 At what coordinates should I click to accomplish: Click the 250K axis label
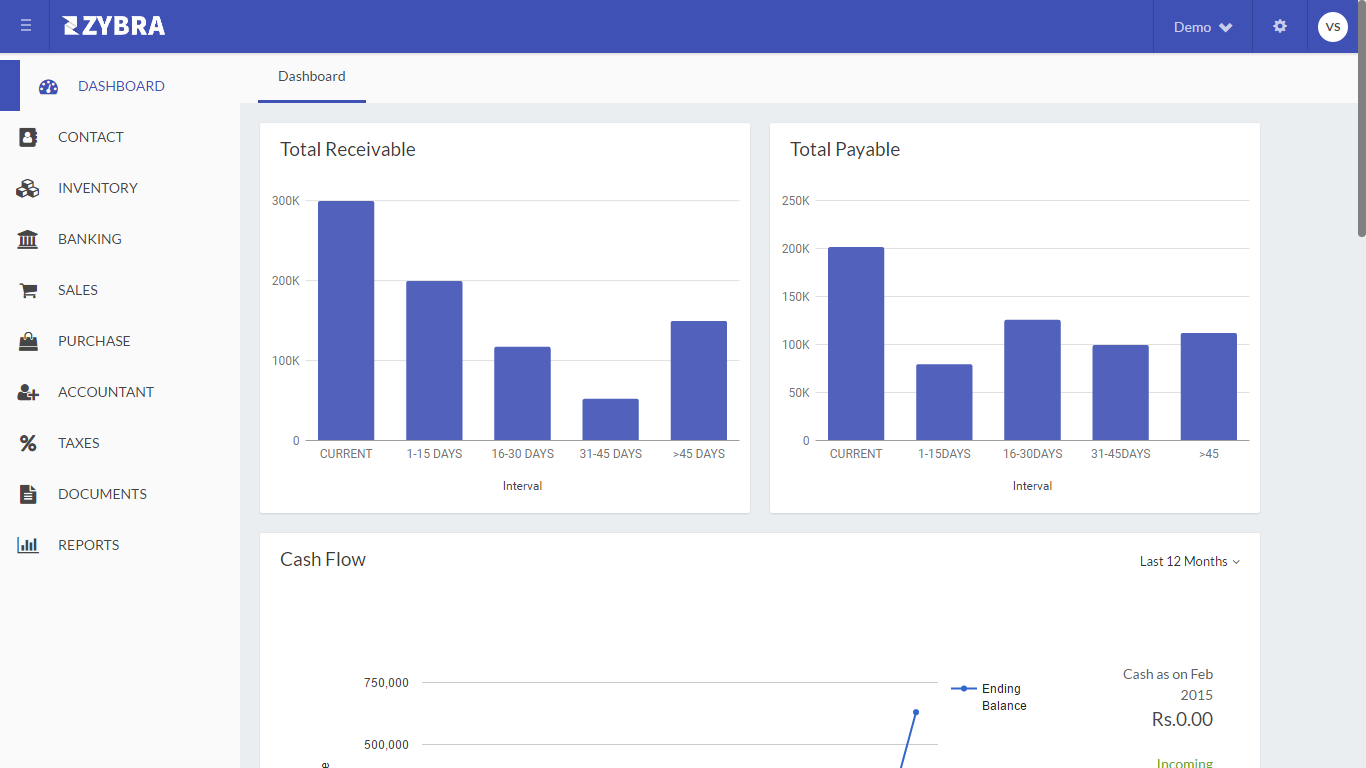[x=796, y=201]
